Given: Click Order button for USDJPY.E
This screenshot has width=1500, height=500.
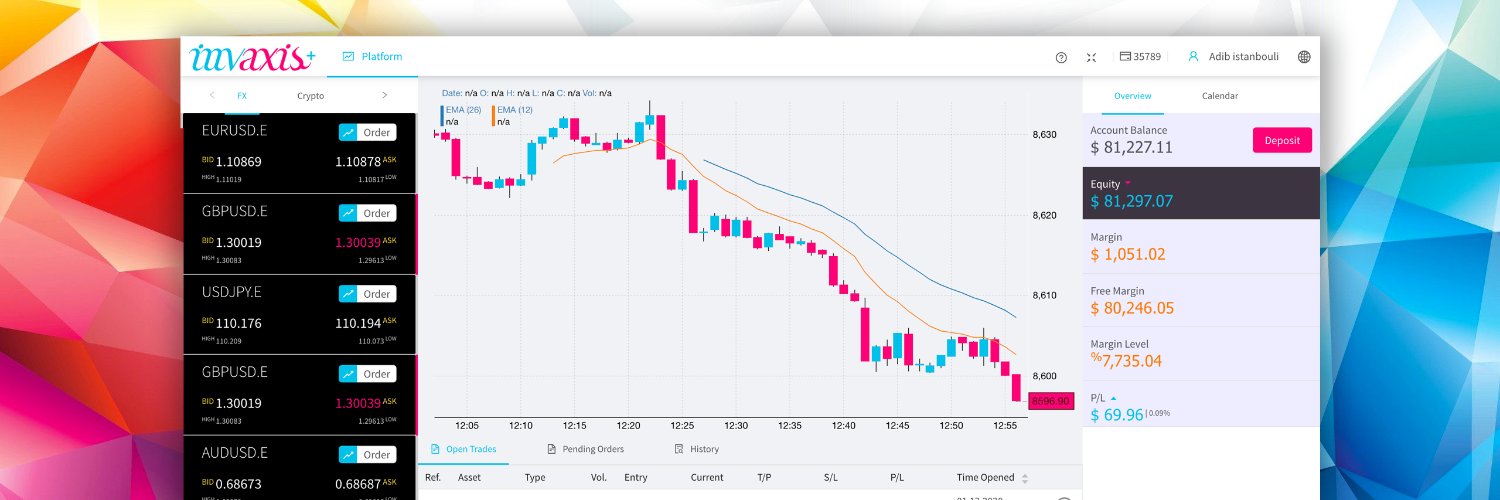Looking at the screenshot, I should [367, 294].
